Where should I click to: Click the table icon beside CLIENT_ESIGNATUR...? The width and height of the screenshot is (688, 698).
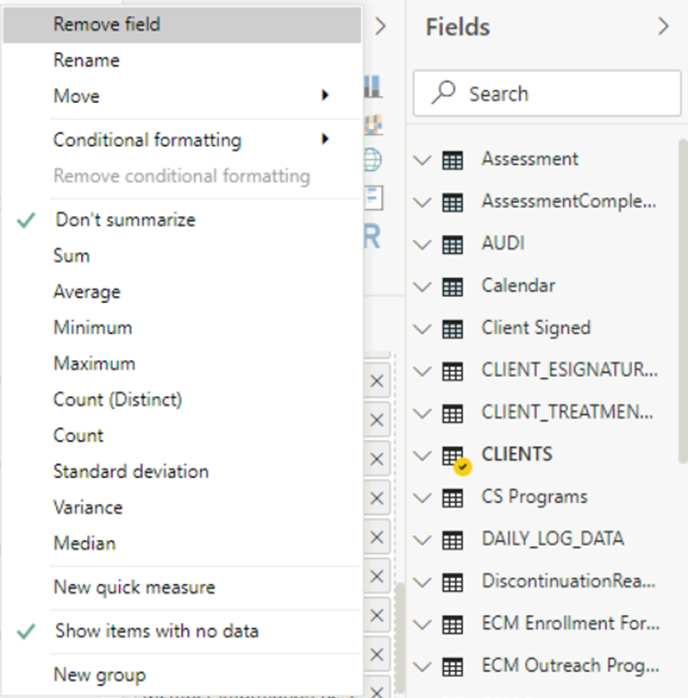point(453,371)
